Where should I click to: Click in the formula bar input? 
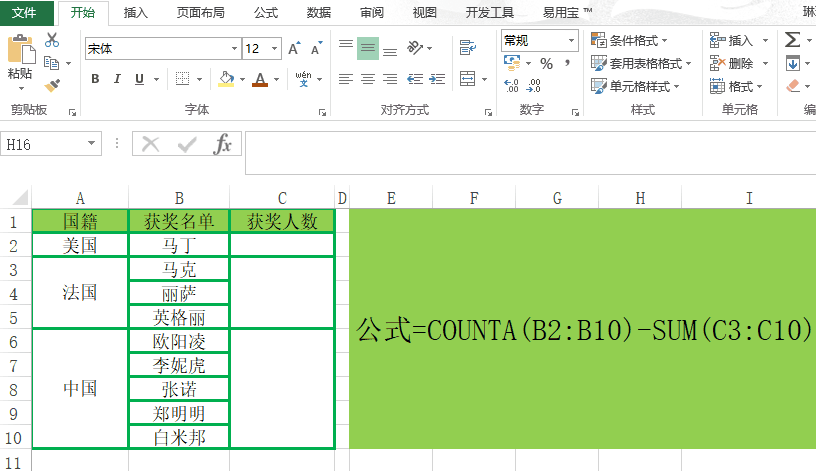click(530, 153)
